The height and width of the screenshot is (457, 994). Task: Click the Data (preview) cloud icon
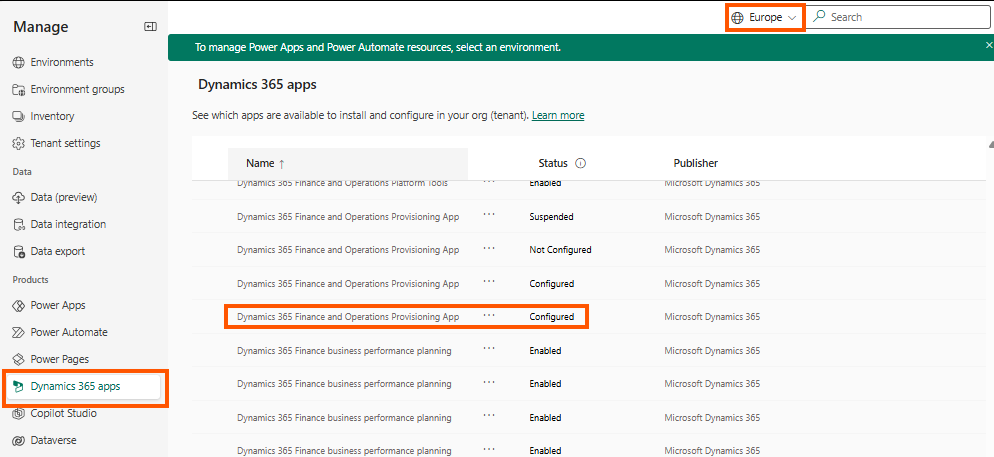click(18, 197)
